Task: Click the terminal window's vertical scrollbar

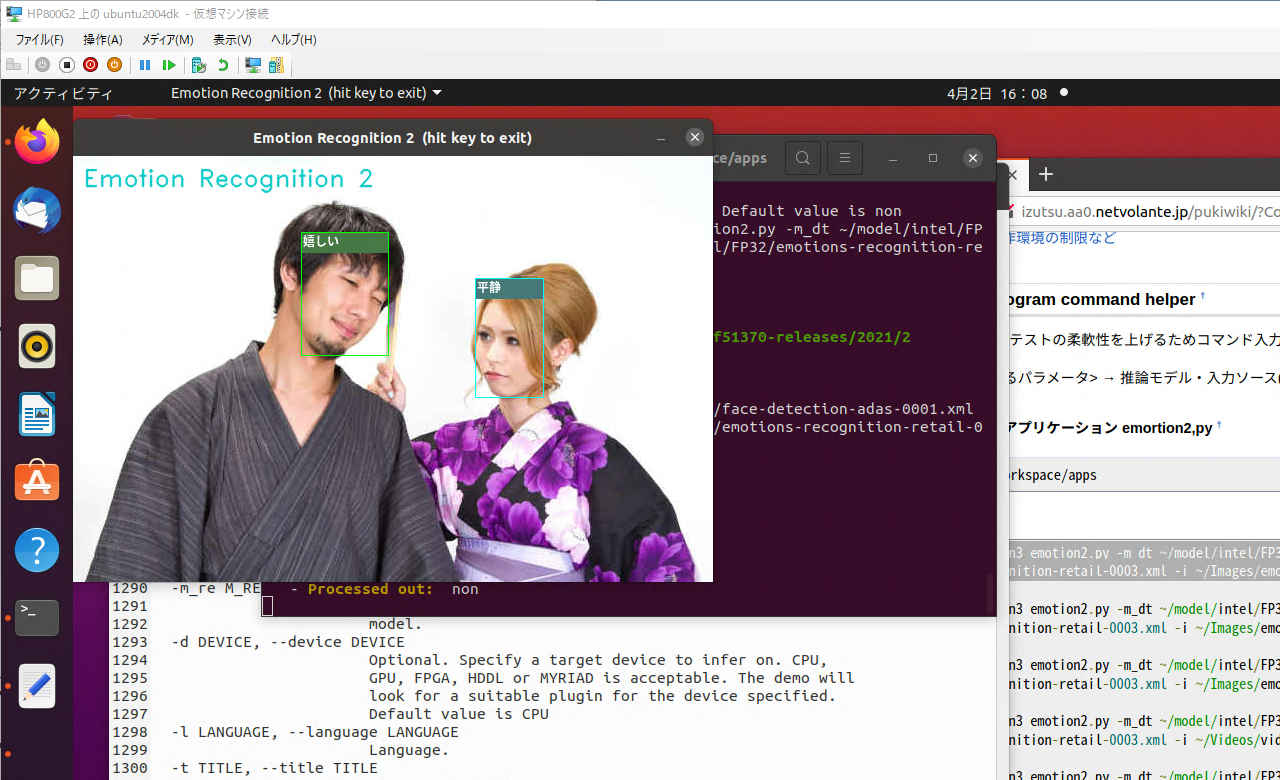Action: tap(991, 593)
